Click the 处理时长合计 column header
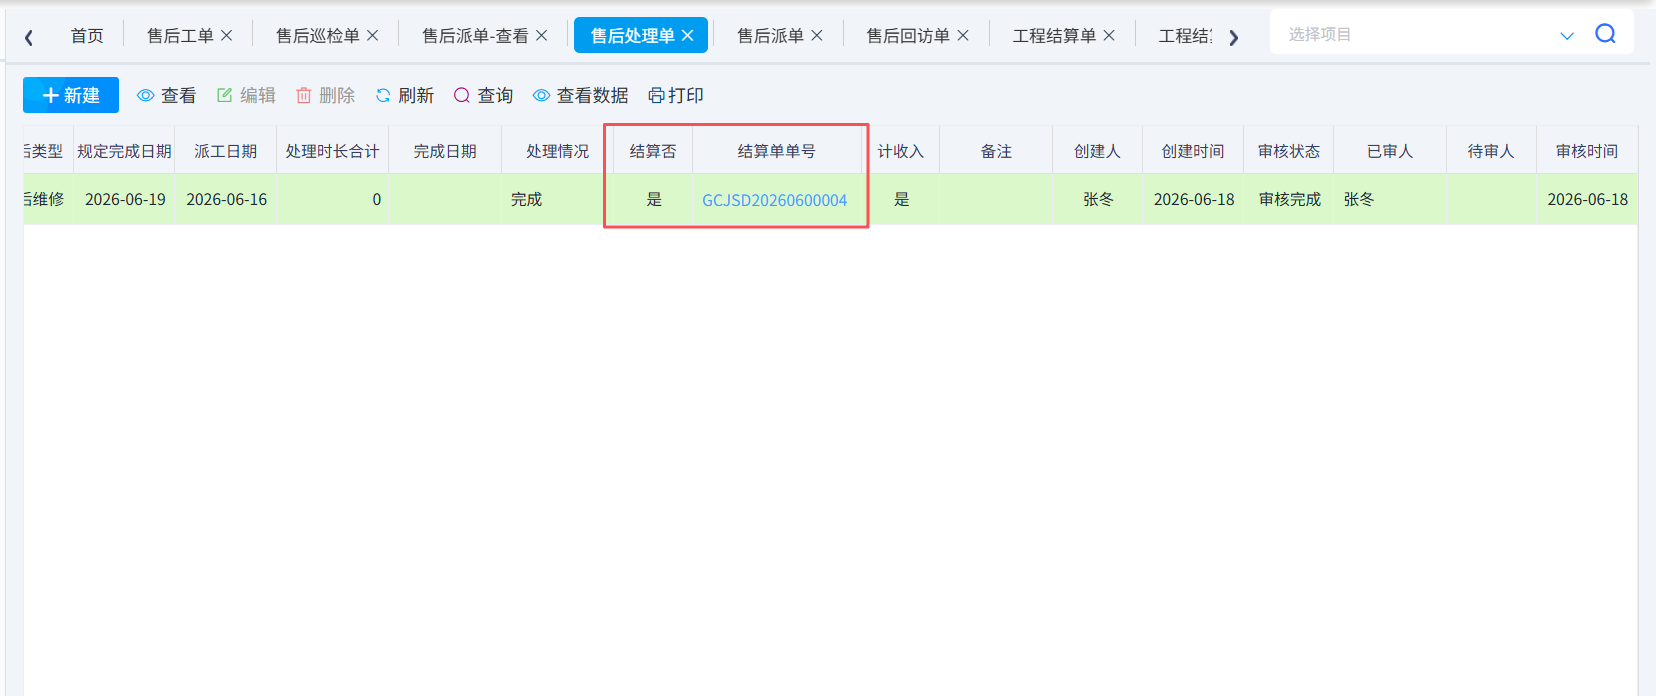This screenshot has width=1656, height=696. pyautogui.click(x=332, y=151)
